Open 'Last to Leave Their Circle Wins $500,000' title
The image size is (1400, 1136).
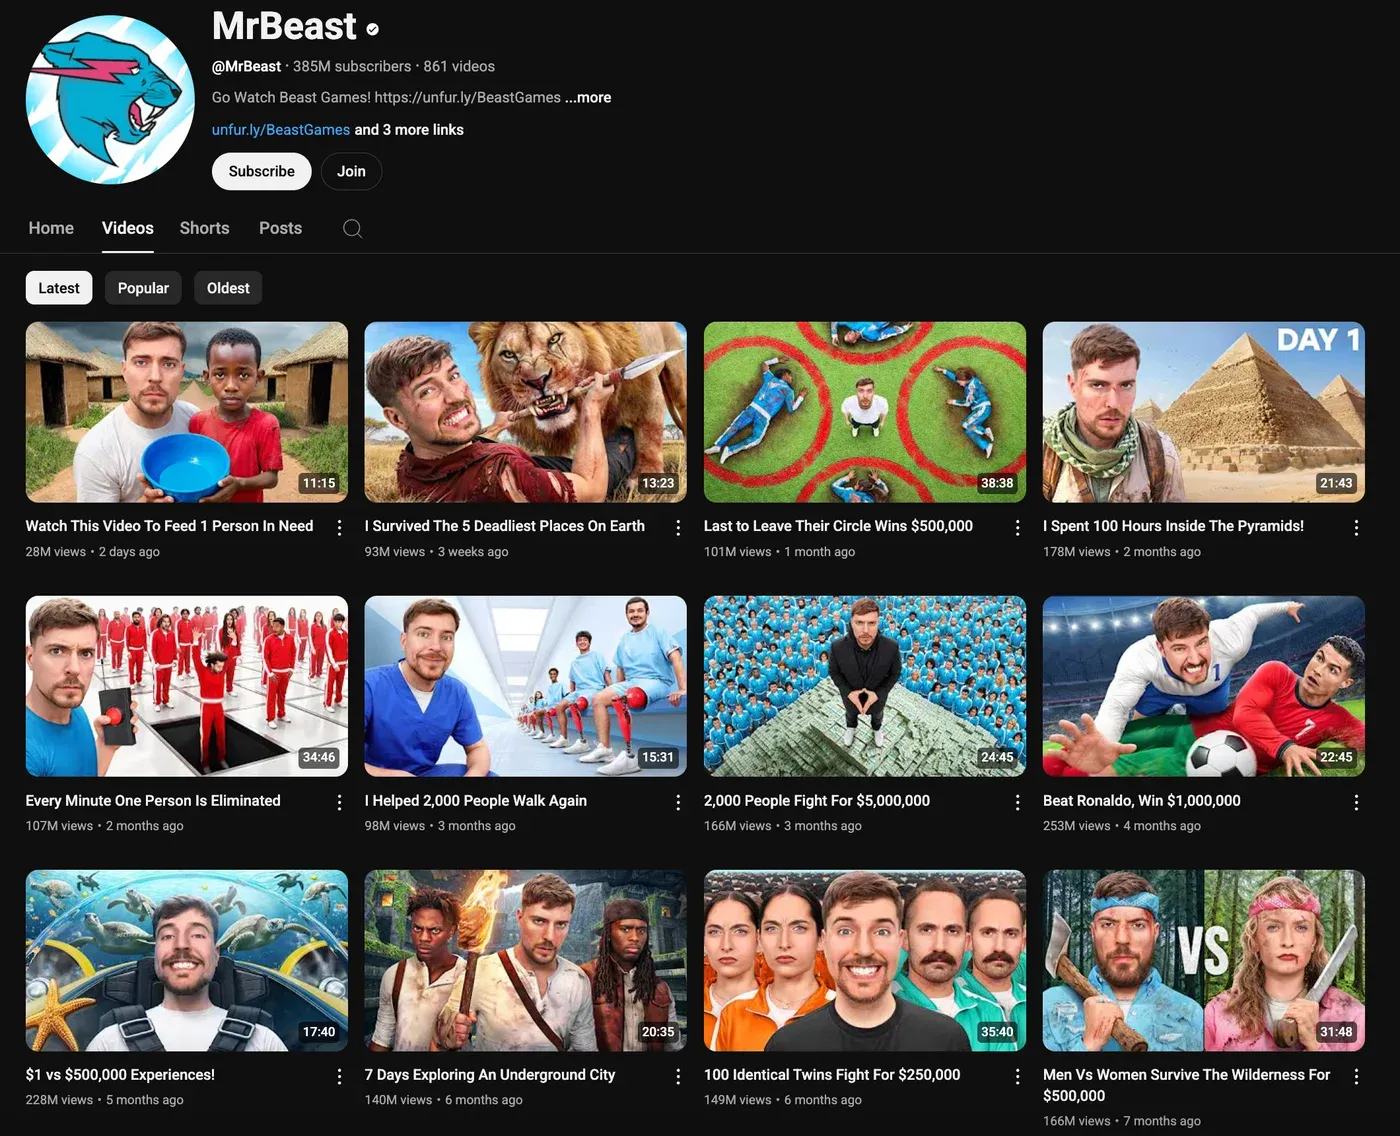[838, 526]
